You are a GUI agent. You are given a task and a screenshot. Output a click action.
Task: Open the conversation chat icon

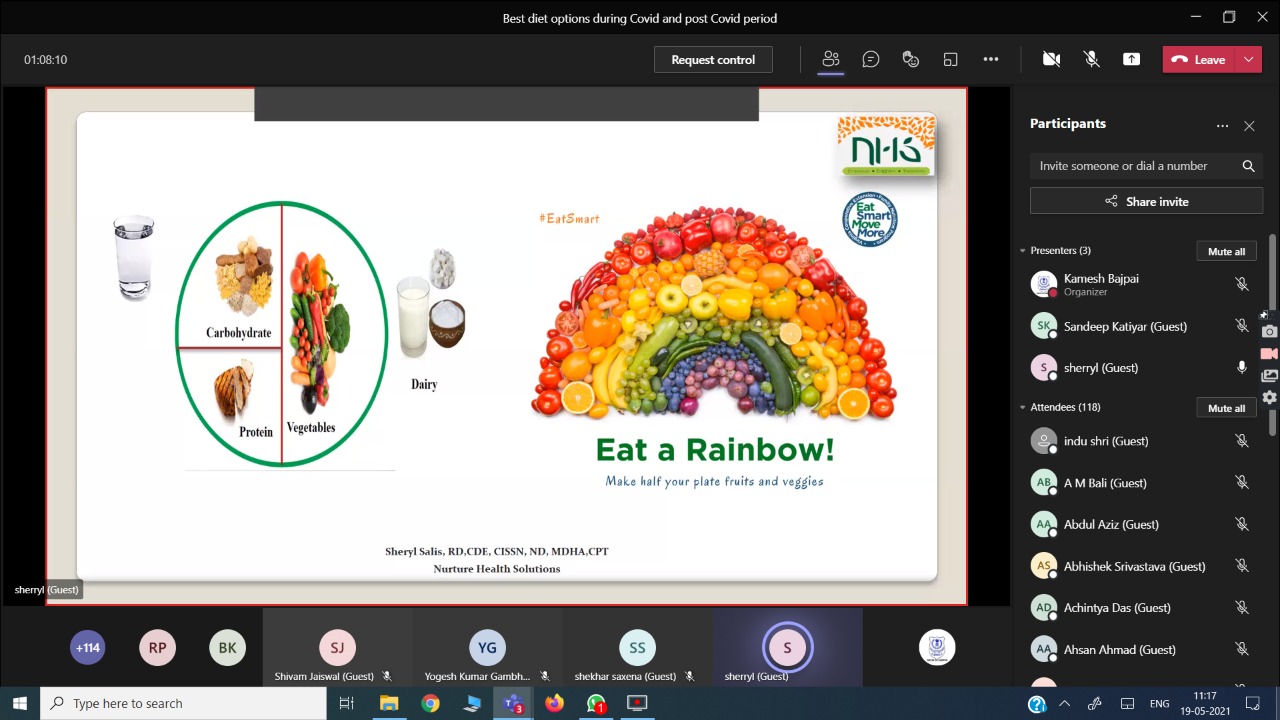click(871, 59)
